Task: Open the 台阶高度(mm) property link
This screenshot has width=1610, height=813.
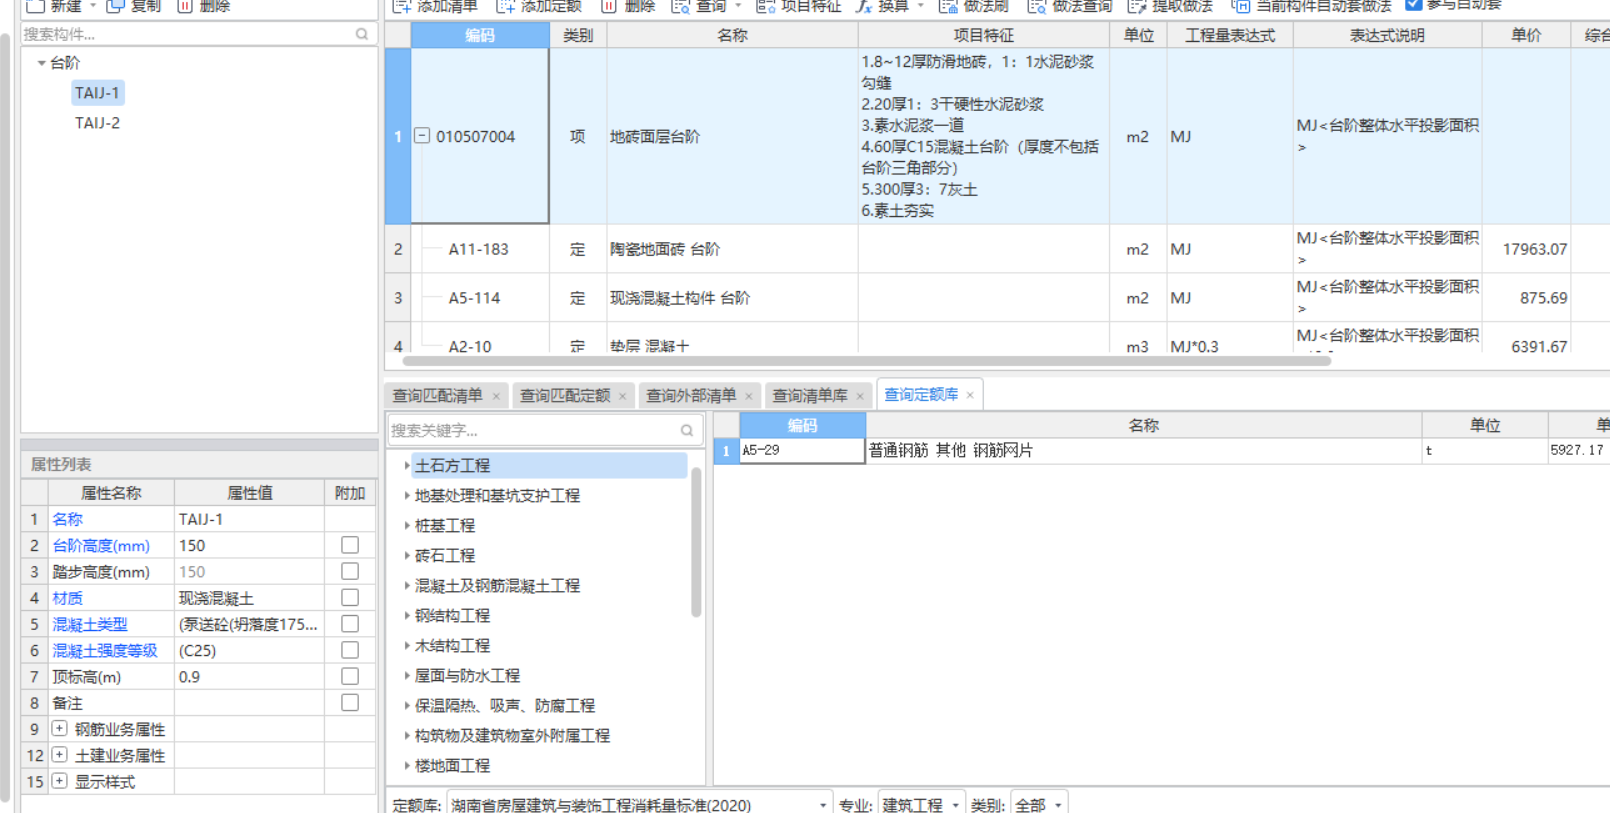Action: click(101, 545)
